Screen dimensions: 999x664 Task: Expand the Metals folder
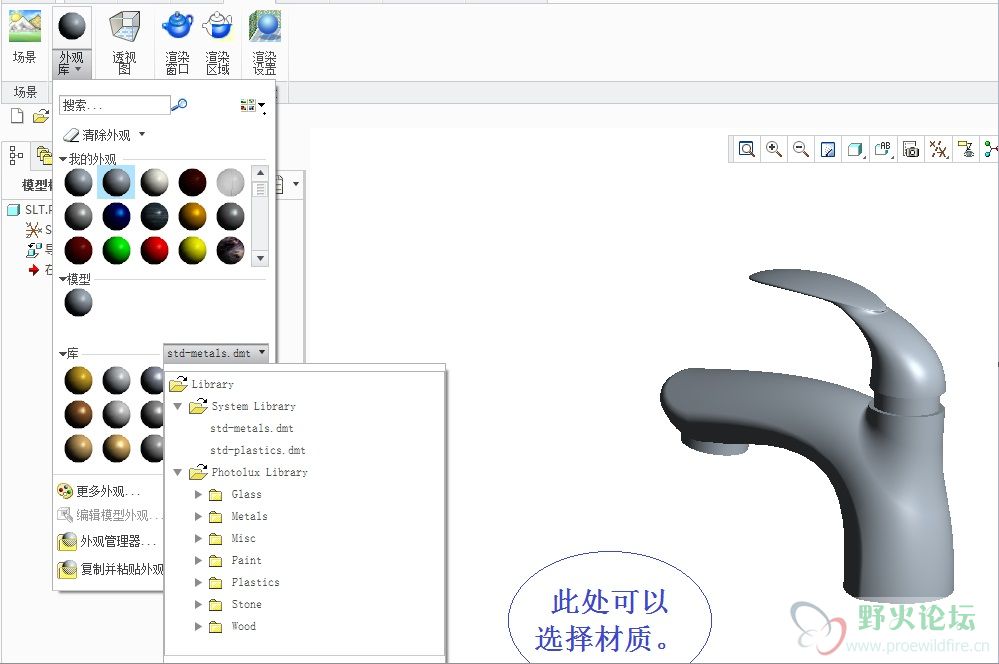pyautogui.click(x=198, y=517)
